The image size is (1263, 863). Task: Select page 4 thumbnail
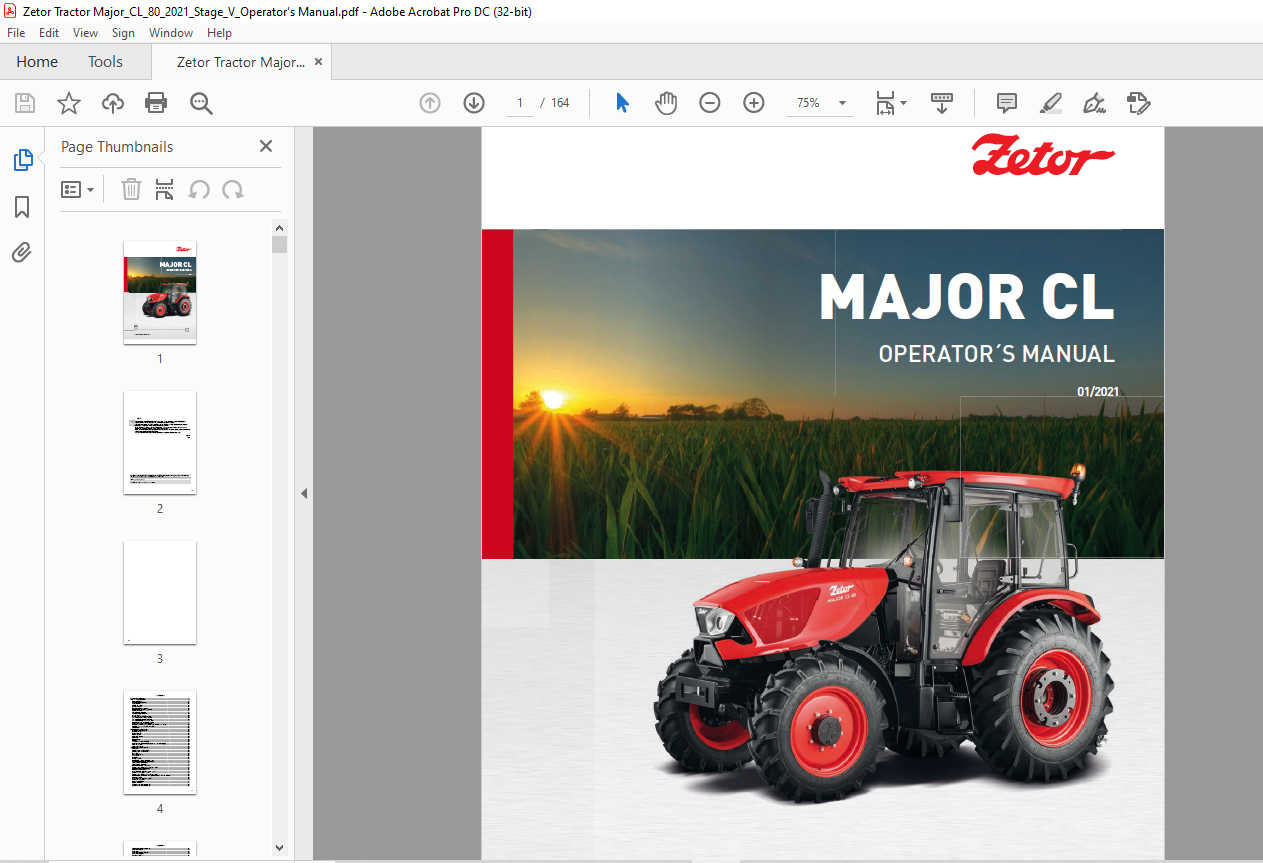pos(160,742)
